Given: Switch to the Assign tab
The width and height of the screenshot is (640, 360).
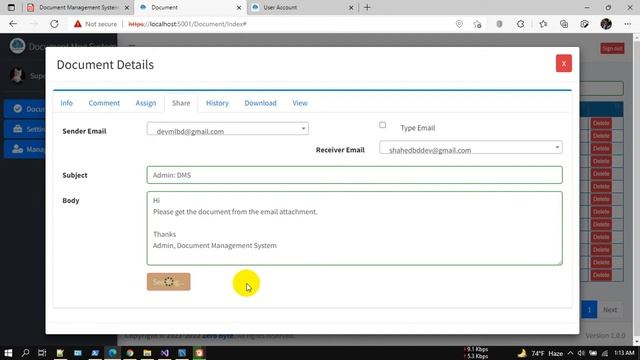Looking at the screenshot, I should (146, 103).
